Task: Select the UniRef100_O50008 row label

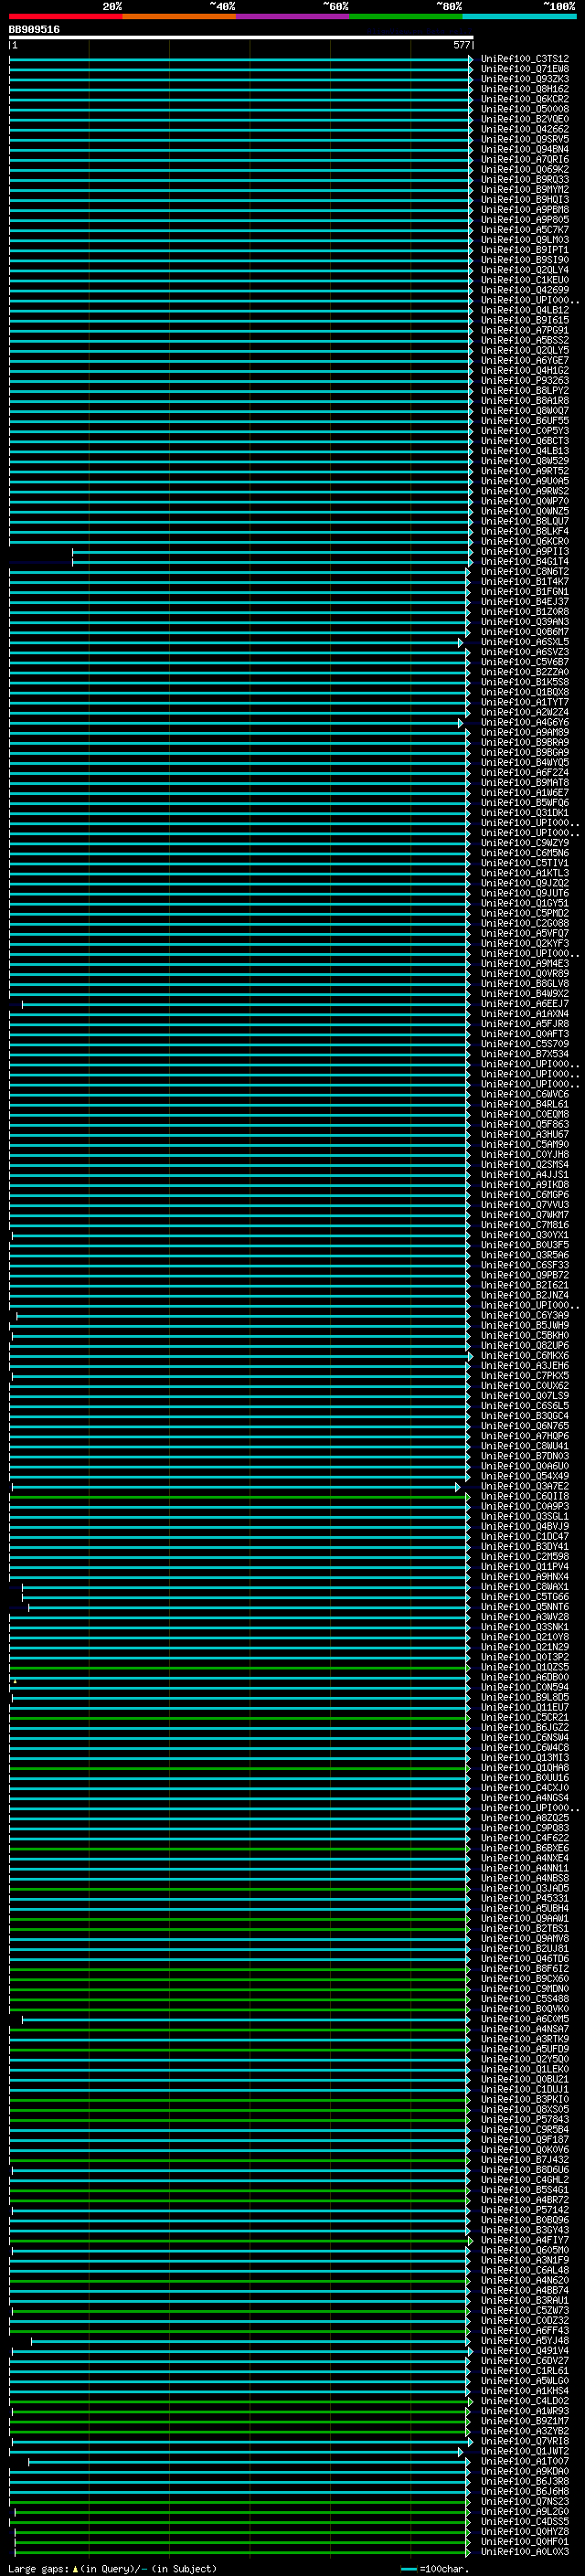Action: (525, 109)
